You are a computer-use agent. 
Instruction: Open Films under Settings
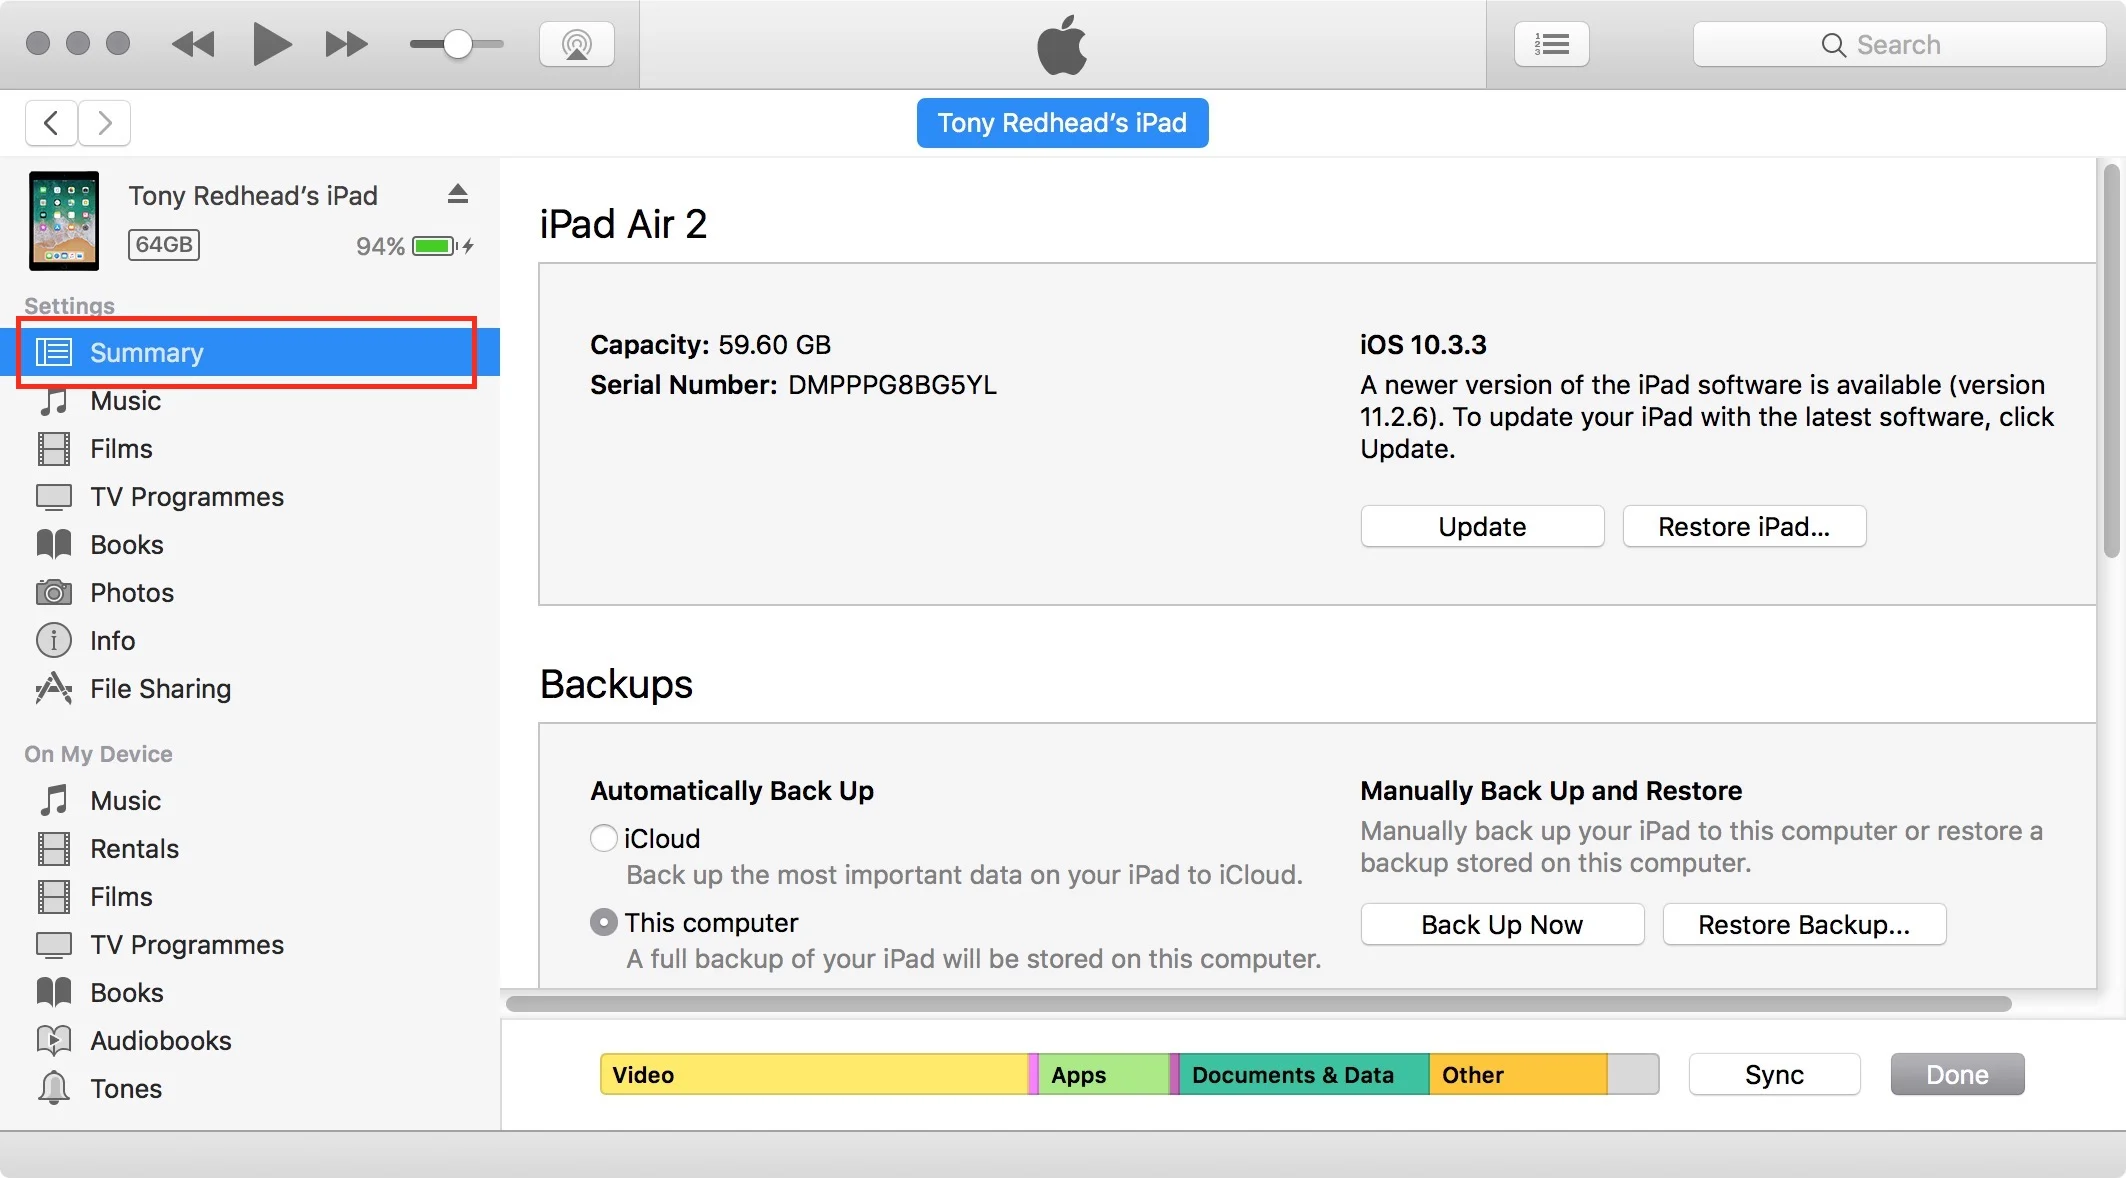coord(250,449)
